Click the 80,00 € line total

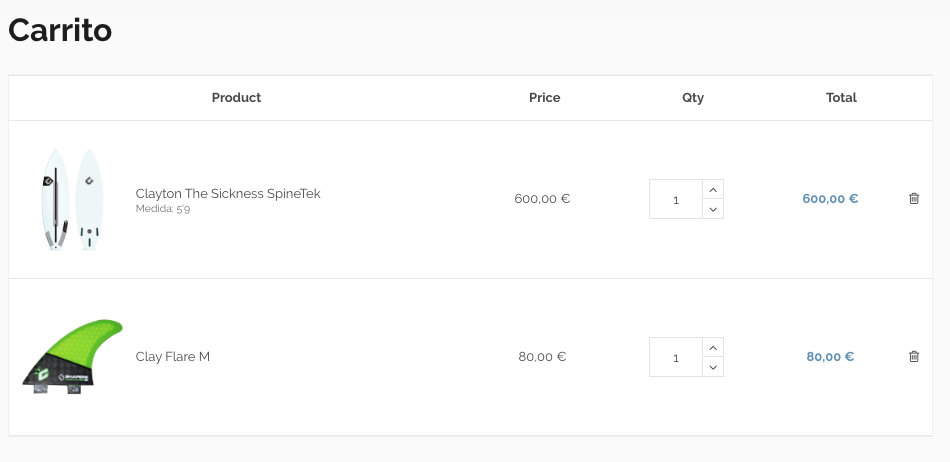pyautogui.click(x=830, y=357)
